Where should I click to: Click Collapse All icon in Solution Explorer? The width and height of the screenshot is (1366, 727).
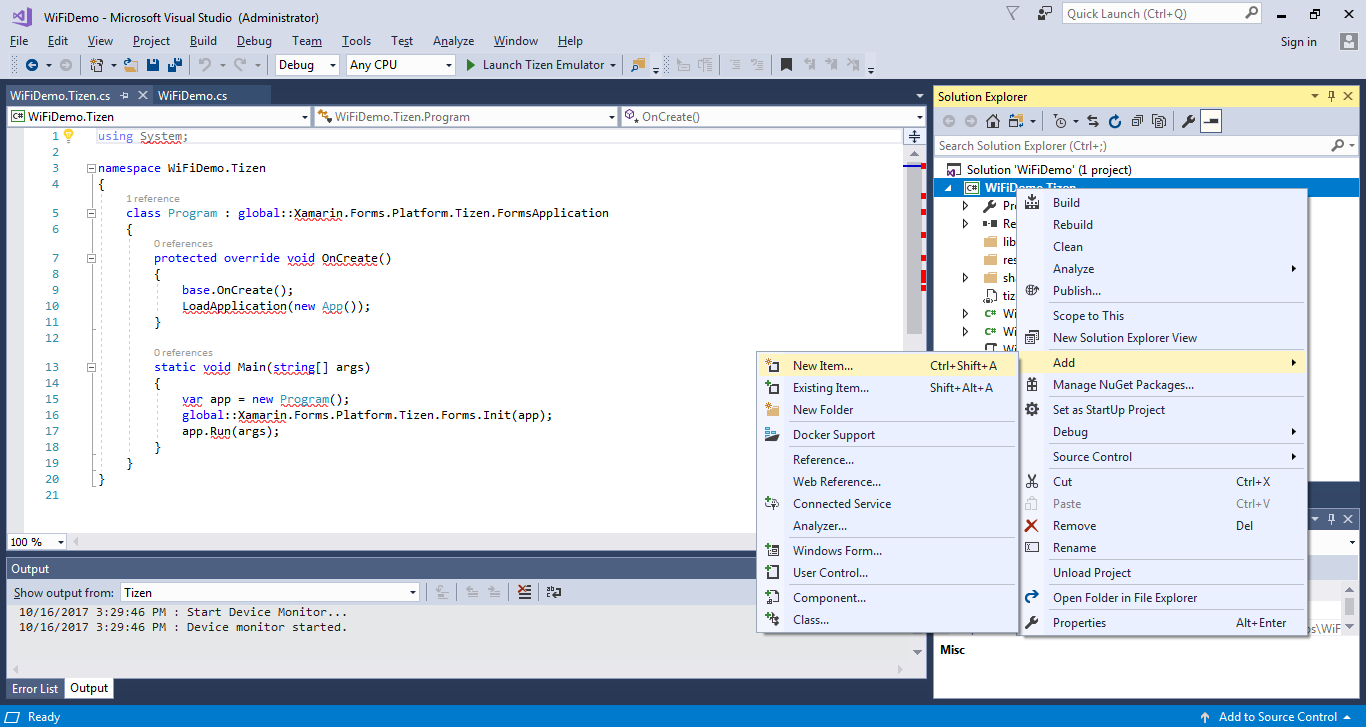coord(1137,122)
